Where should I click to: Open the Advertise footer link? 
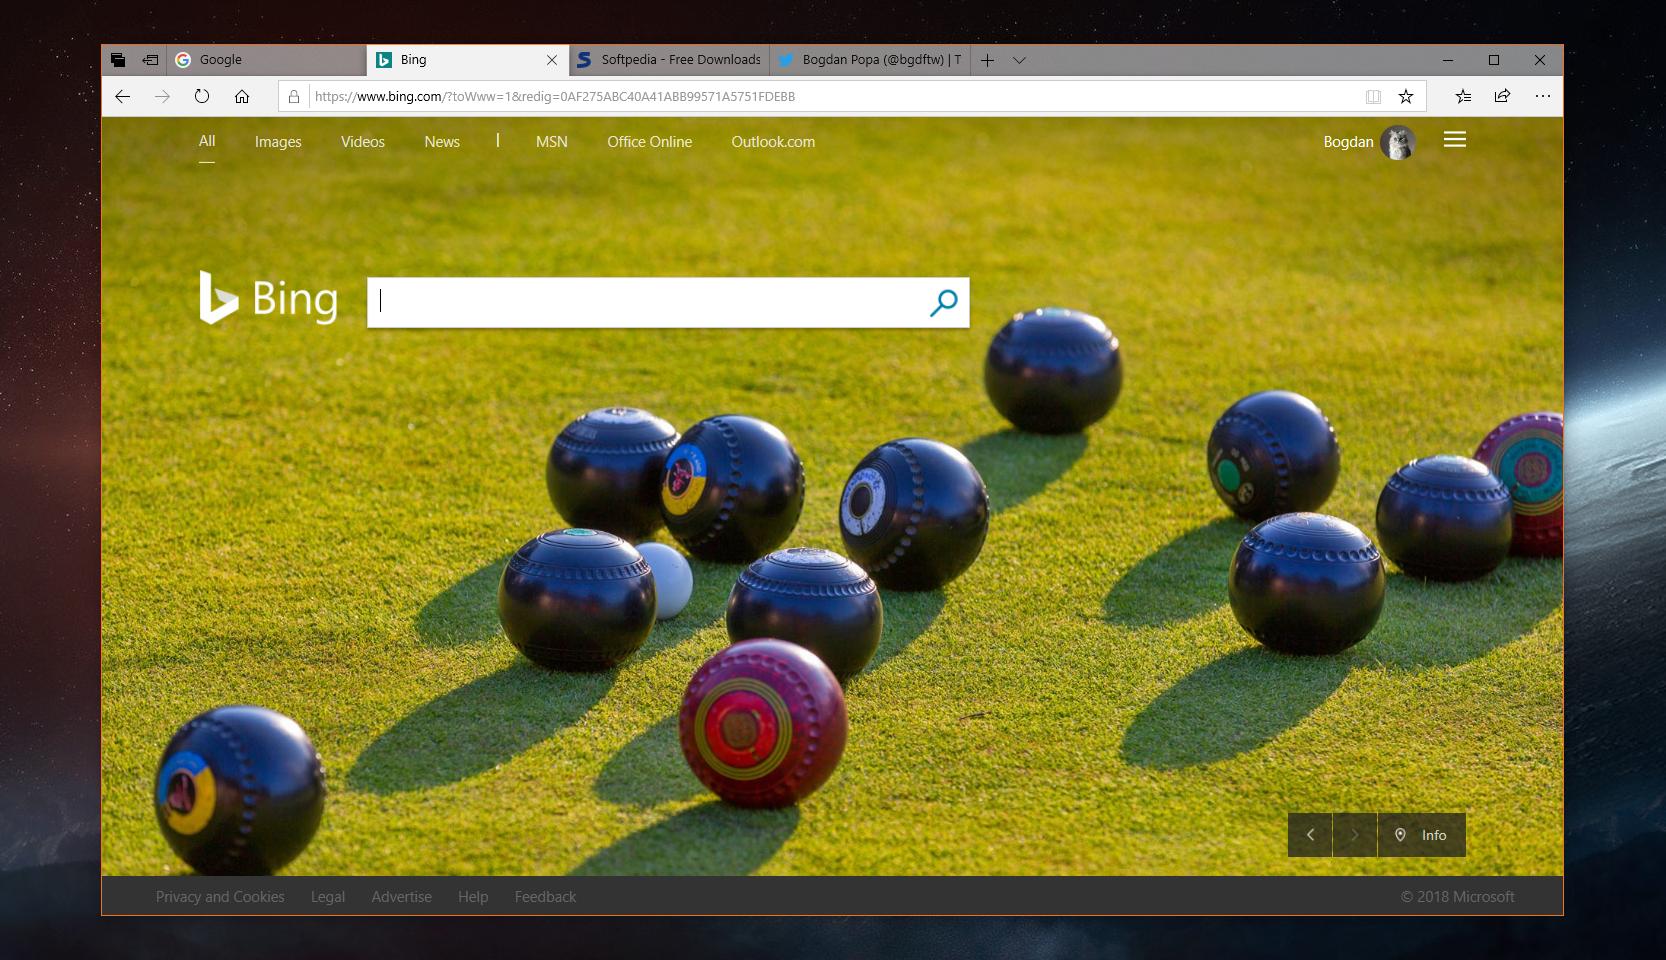tap(402, 897)
